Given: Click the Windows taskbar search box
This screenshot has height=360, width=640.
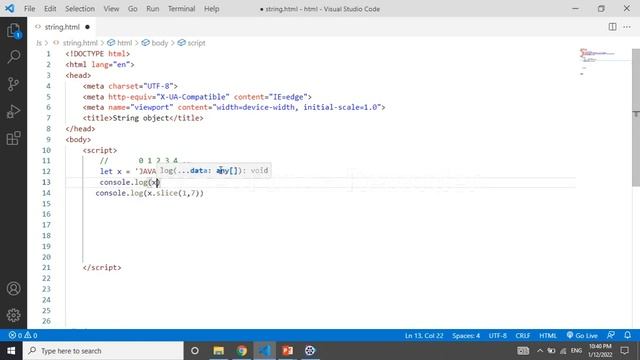Looking at the screenshot, I should [103, 351].
